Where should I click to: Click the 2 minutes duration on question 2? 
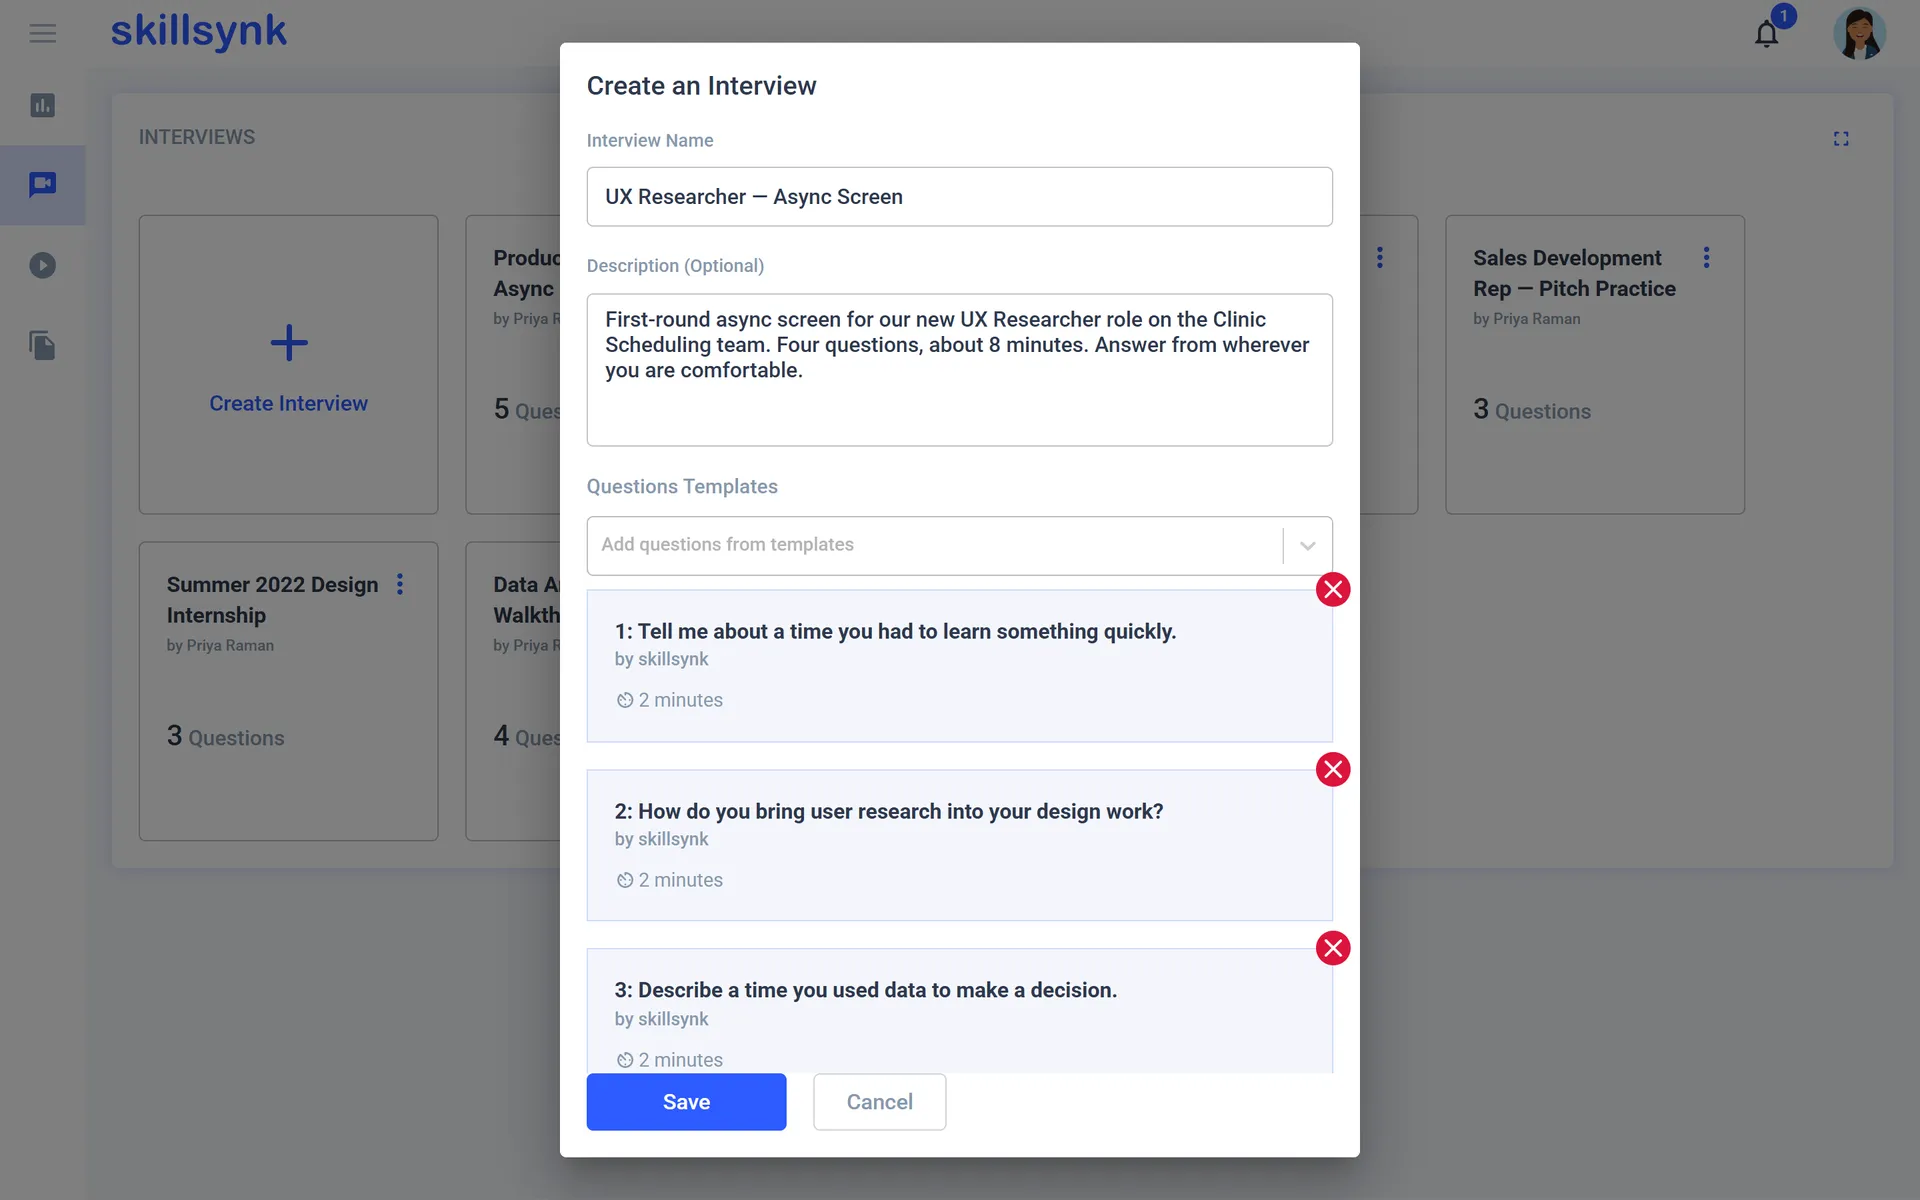(x=669, y=880)
